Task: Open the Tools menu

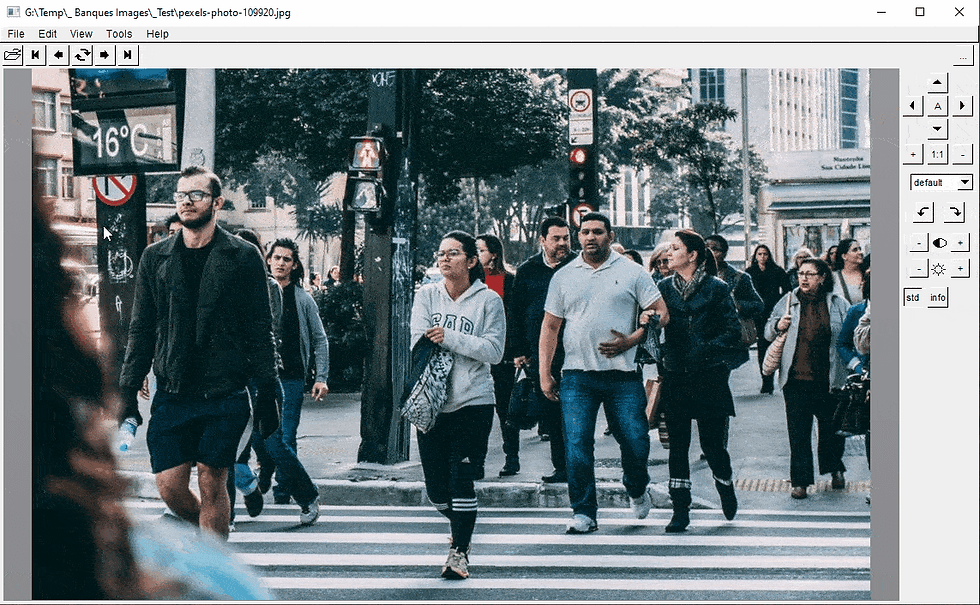Action: [x=119, y=34]
